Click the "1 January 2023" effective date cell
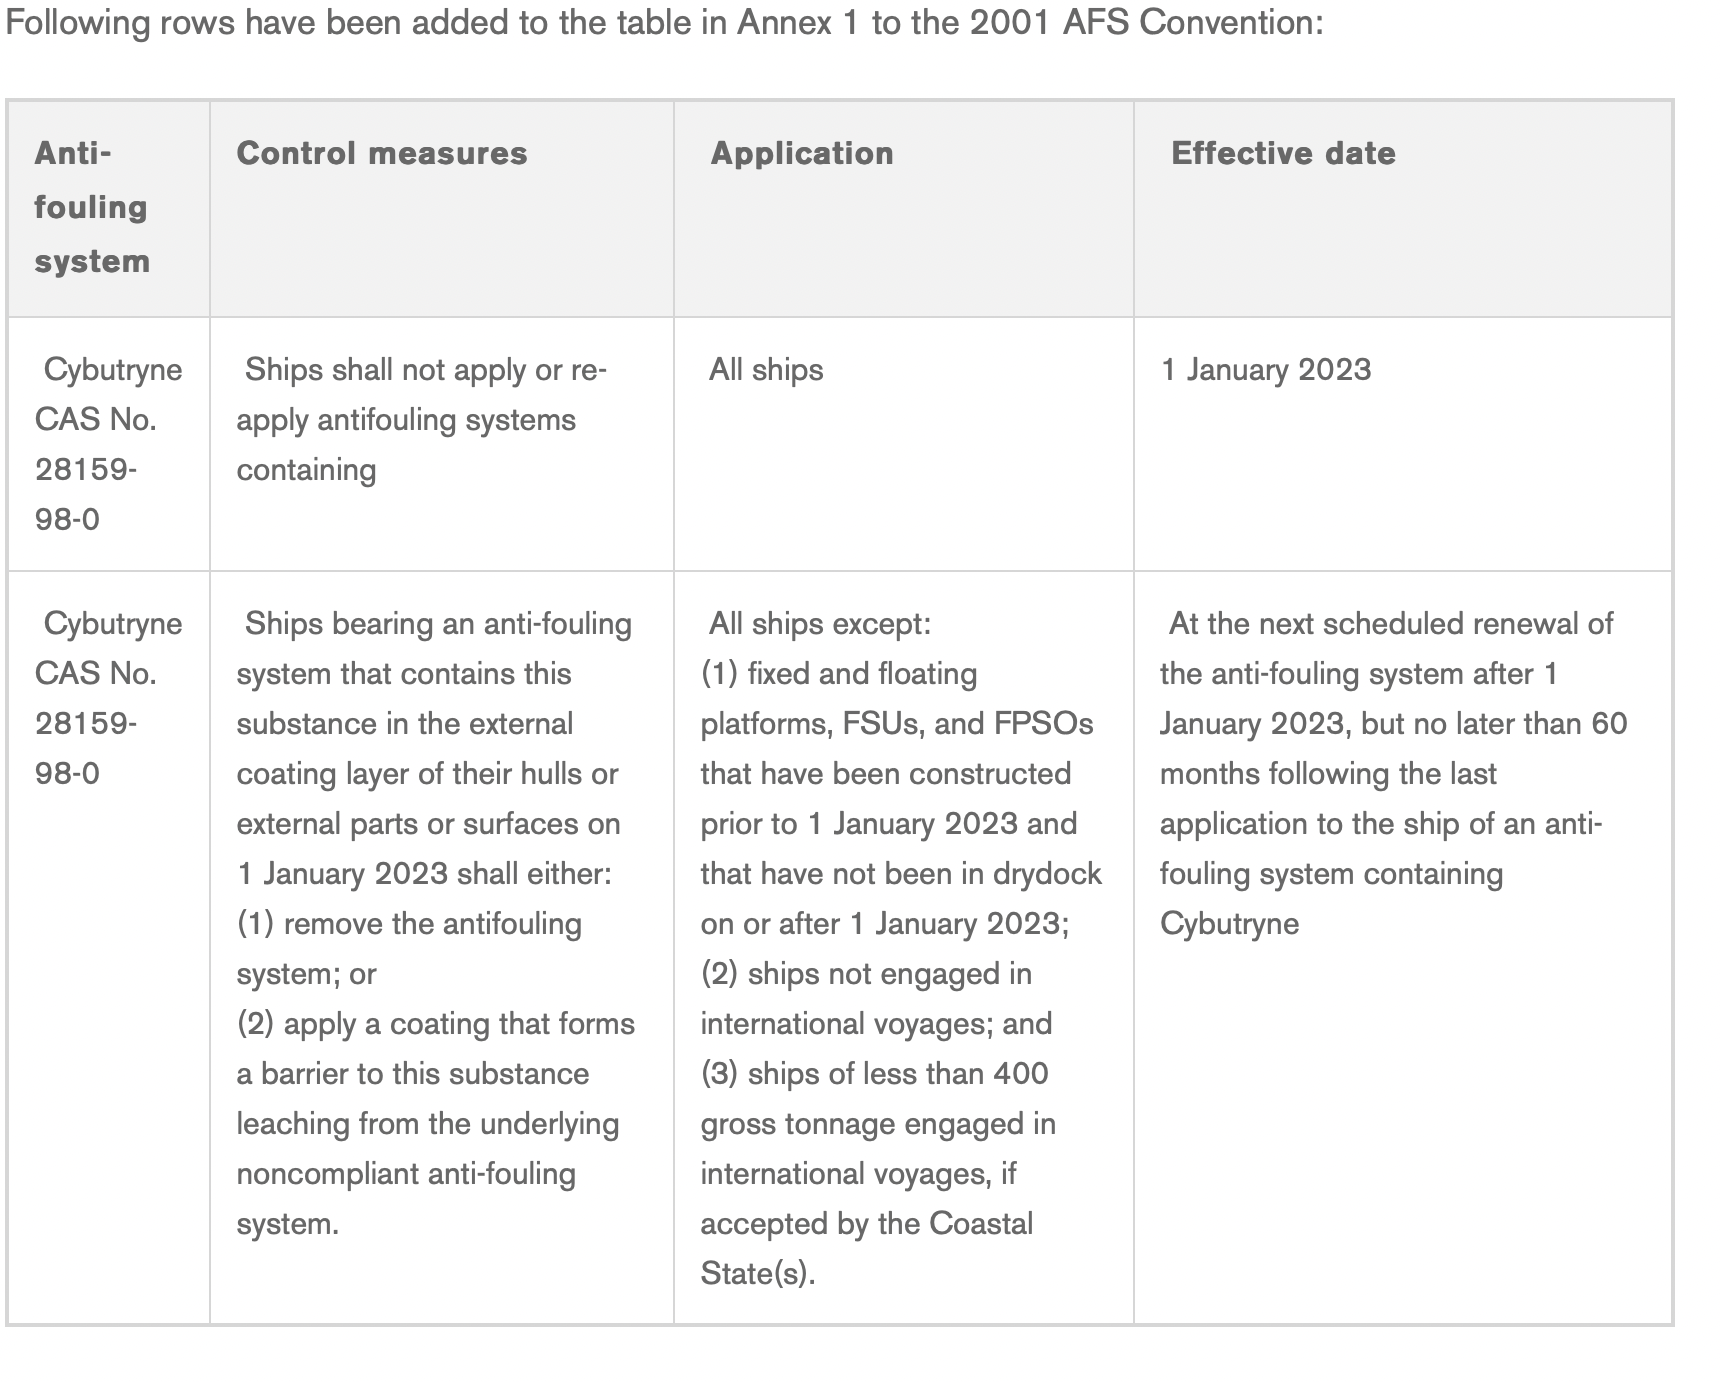1720x1382 pixels. 1266,370
